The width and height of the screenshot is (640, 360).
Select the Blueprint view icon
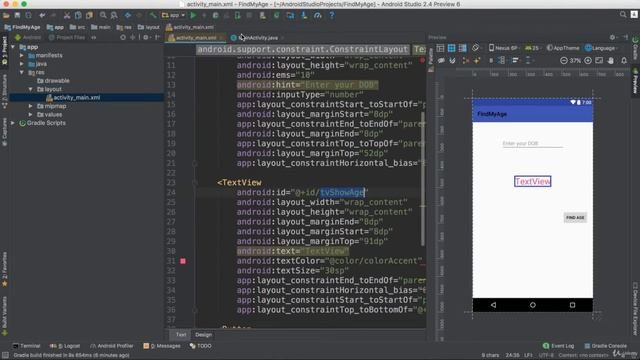coord(451,48)
